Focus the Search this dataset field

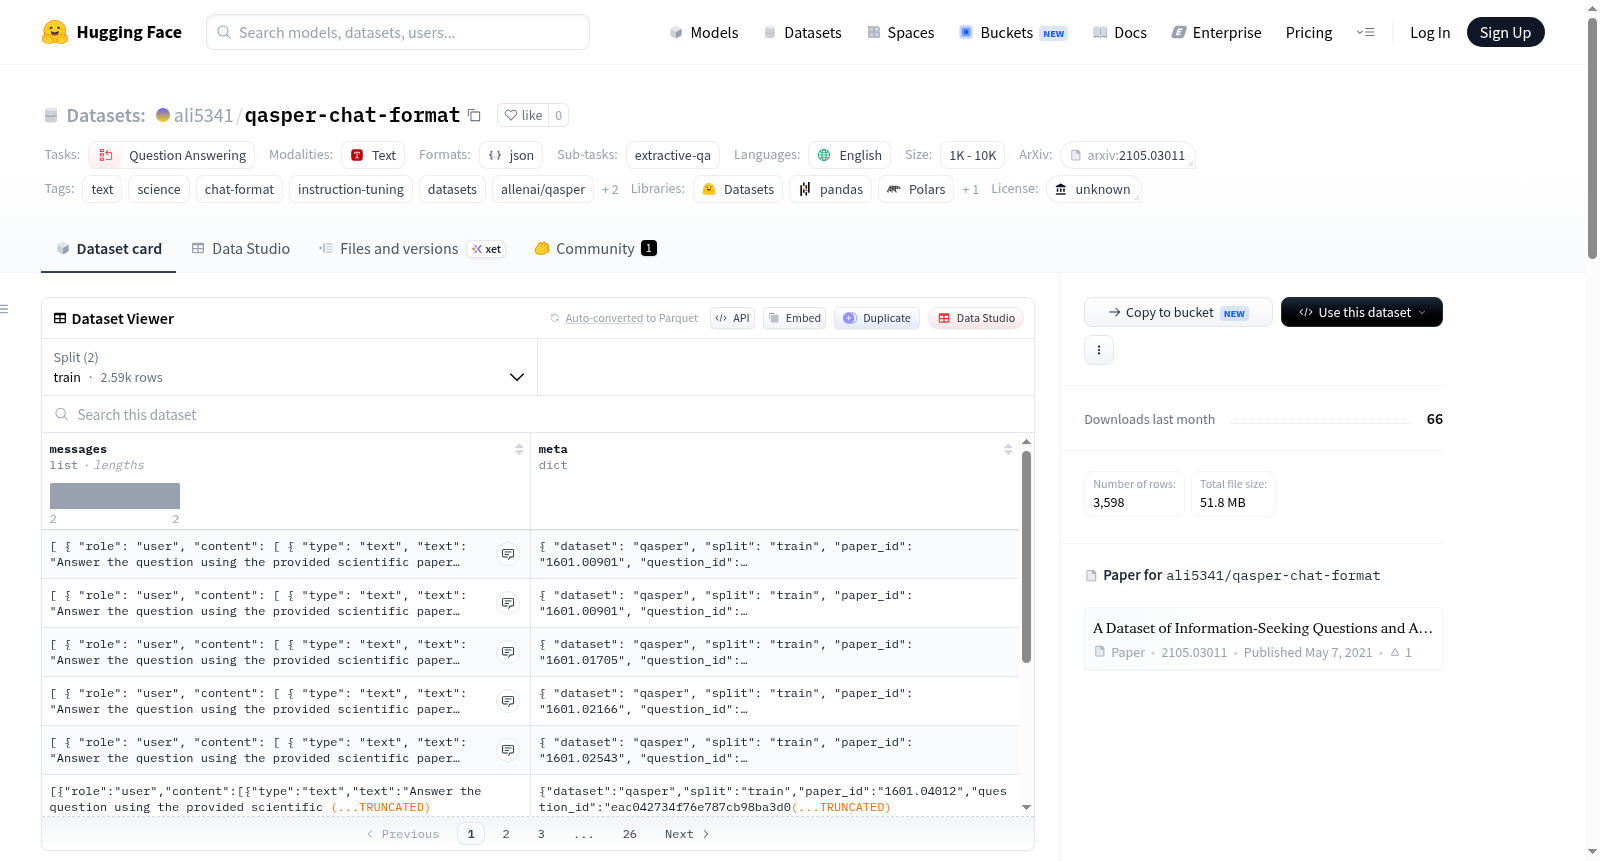[537, 414]
